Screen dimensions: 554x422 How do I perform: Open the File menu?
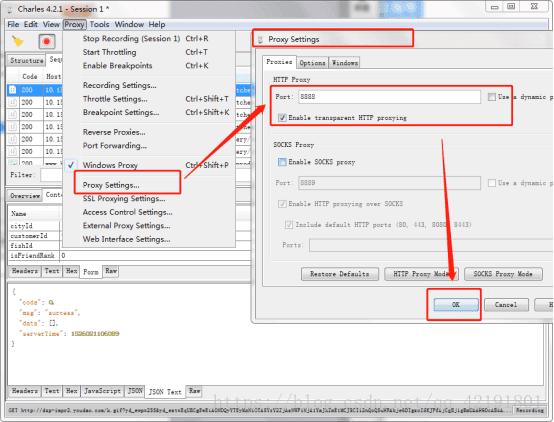[13, 24]
